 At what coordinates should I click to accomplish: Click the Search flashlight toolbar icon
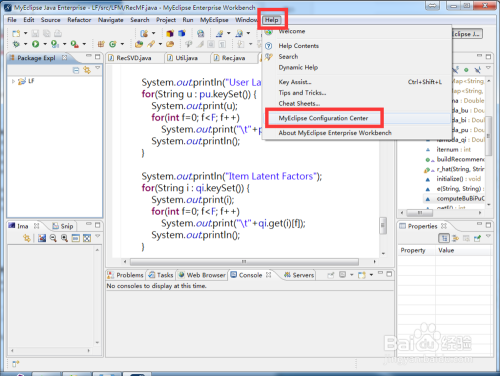151,44
